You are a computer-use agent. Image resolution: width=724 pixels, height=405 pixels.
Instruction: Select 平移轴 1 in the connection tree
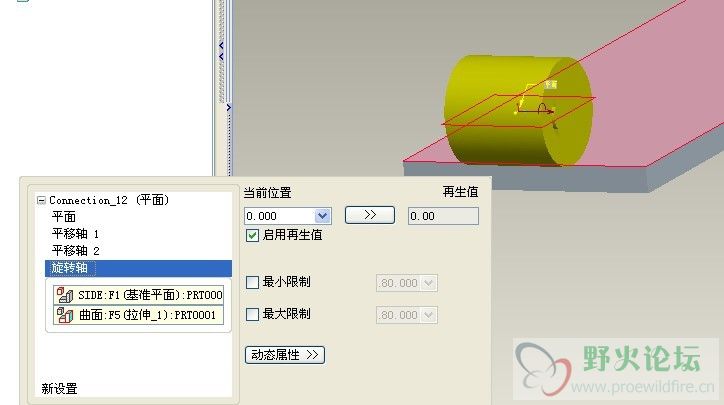[75, 234]
